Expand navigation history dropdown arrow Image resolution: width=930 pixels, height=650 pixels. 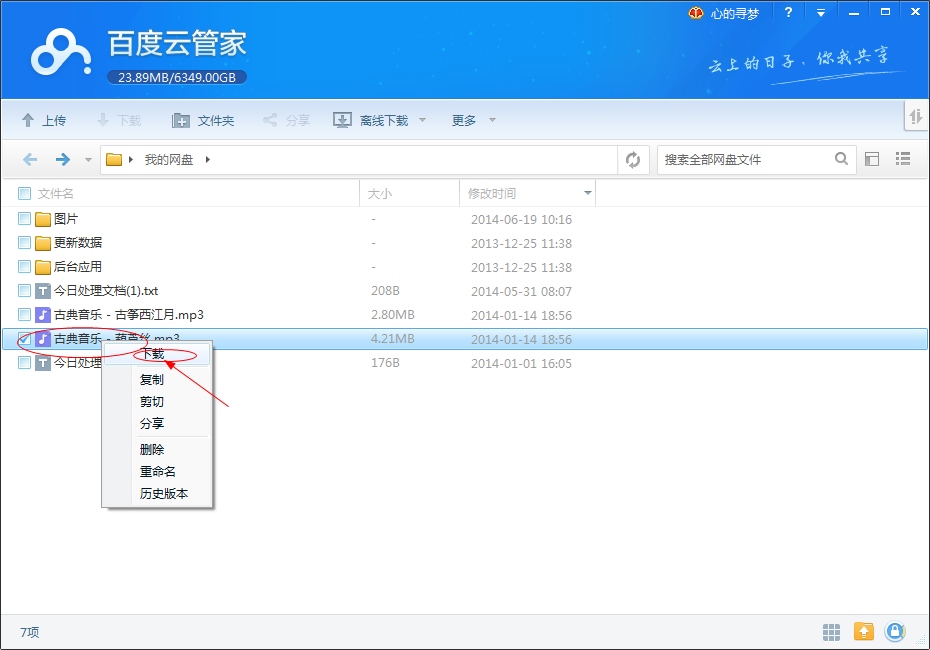88,160
